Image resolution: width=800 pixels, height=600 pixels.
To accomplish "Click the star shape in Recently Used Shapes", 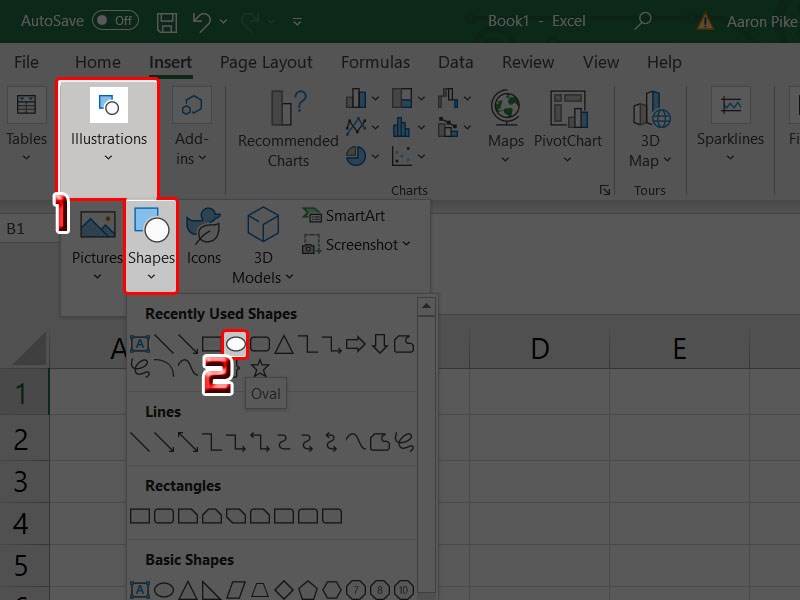I will point(260,369).
